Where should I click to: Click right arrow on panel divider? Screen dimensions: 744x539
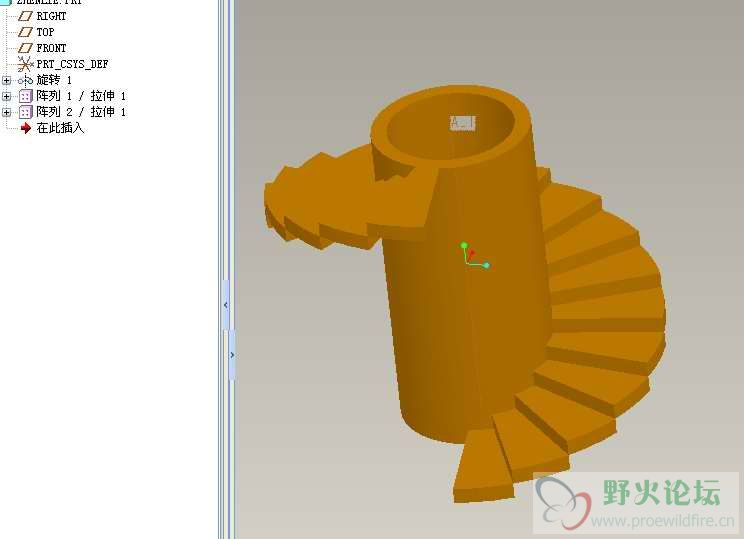point(232,355)
